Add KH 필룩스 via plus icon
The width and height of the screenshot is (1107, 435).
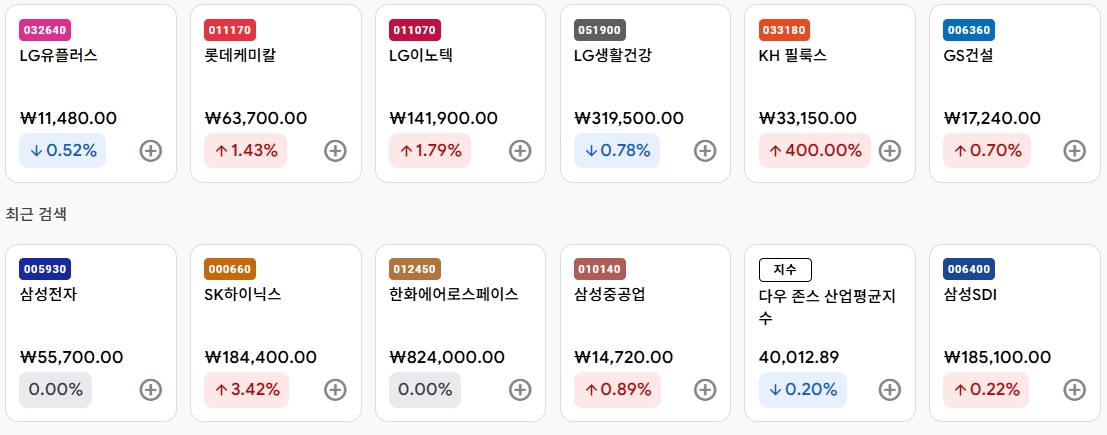pyautogui.click(x=890, y=150)
